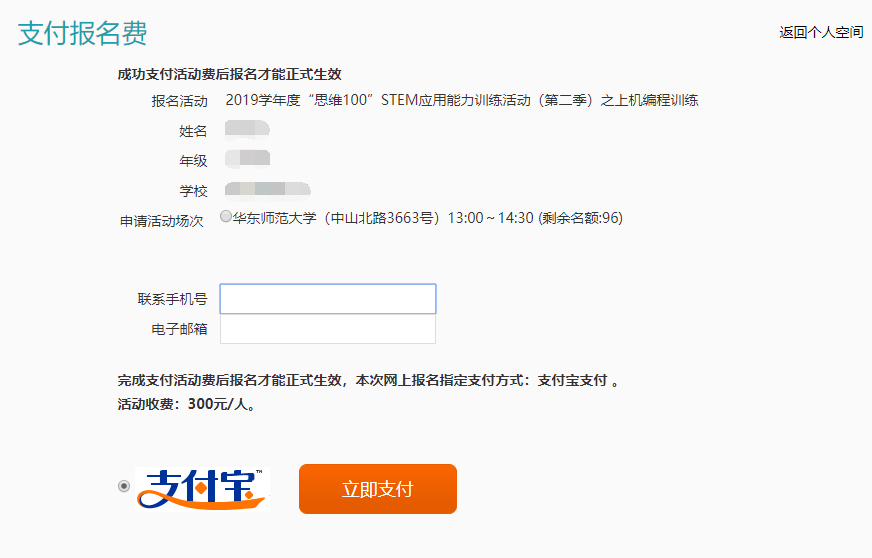This screenshot has width=872, height=558.
Task: Click the 电子邮箱 field label
Action: tap(179, 329)
